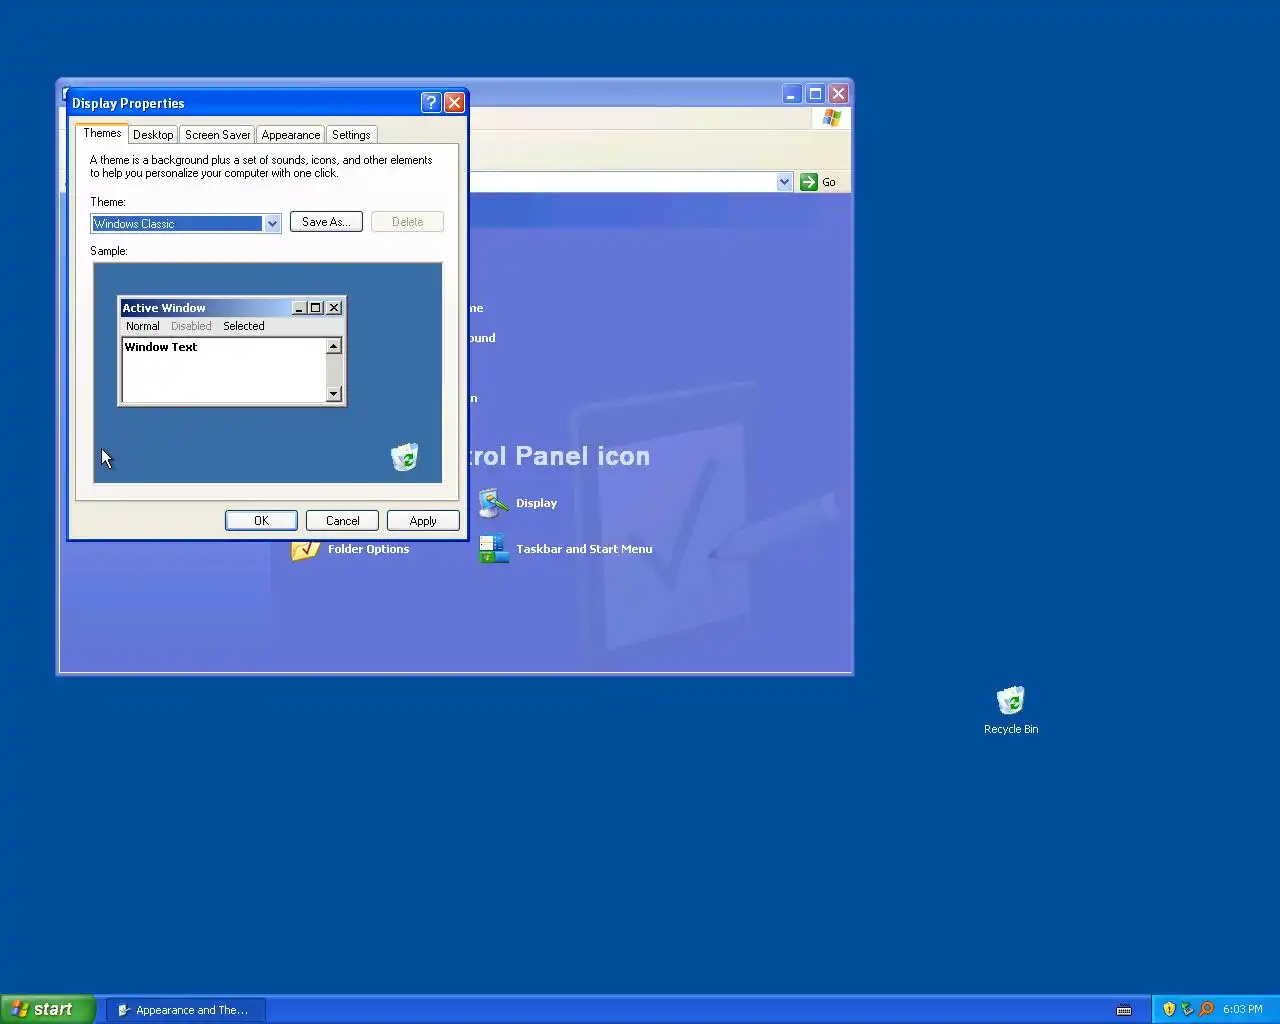Minimize the Control Panel window
1280x1024 pixels.
(x=792, y=94)
